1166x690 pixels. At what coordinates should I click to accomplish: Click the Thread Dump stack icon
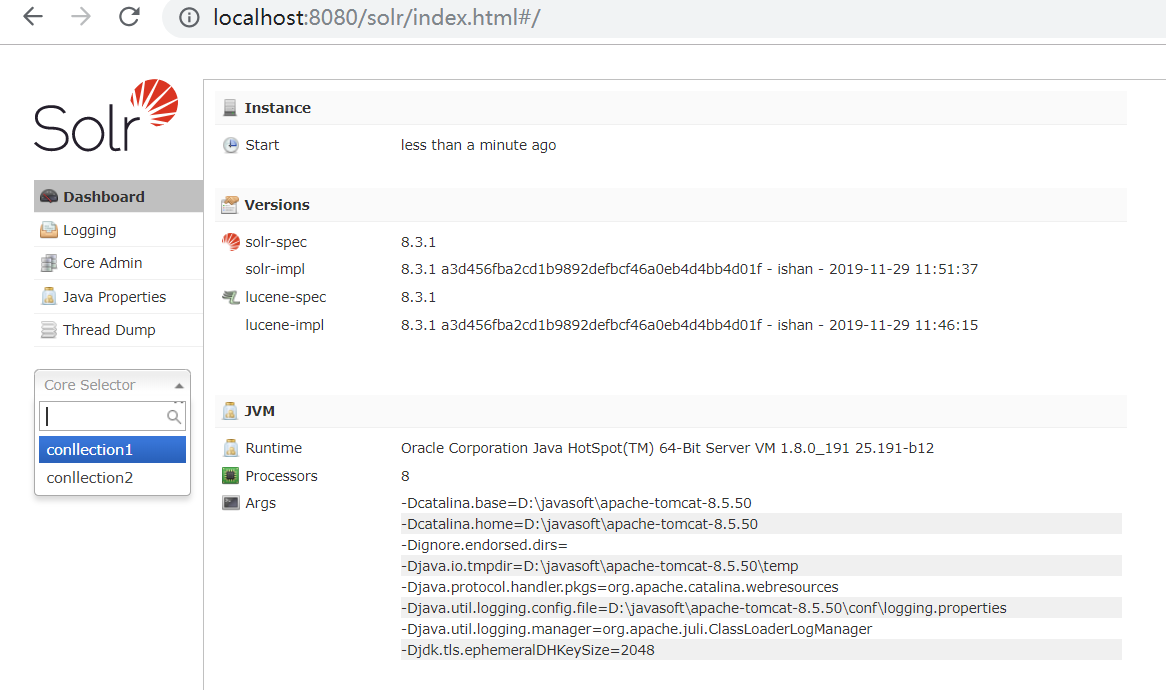pos(48,329)
